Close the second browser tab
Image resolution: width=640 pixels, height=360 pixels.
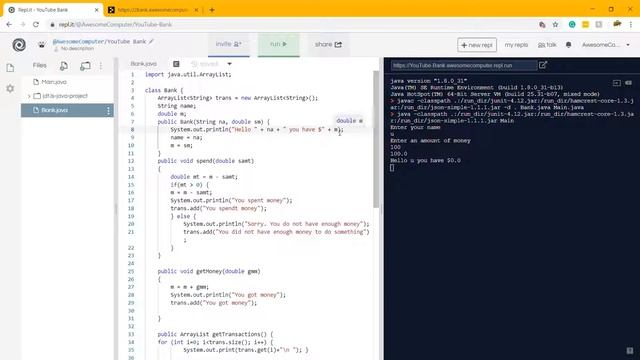pos(196,10)
